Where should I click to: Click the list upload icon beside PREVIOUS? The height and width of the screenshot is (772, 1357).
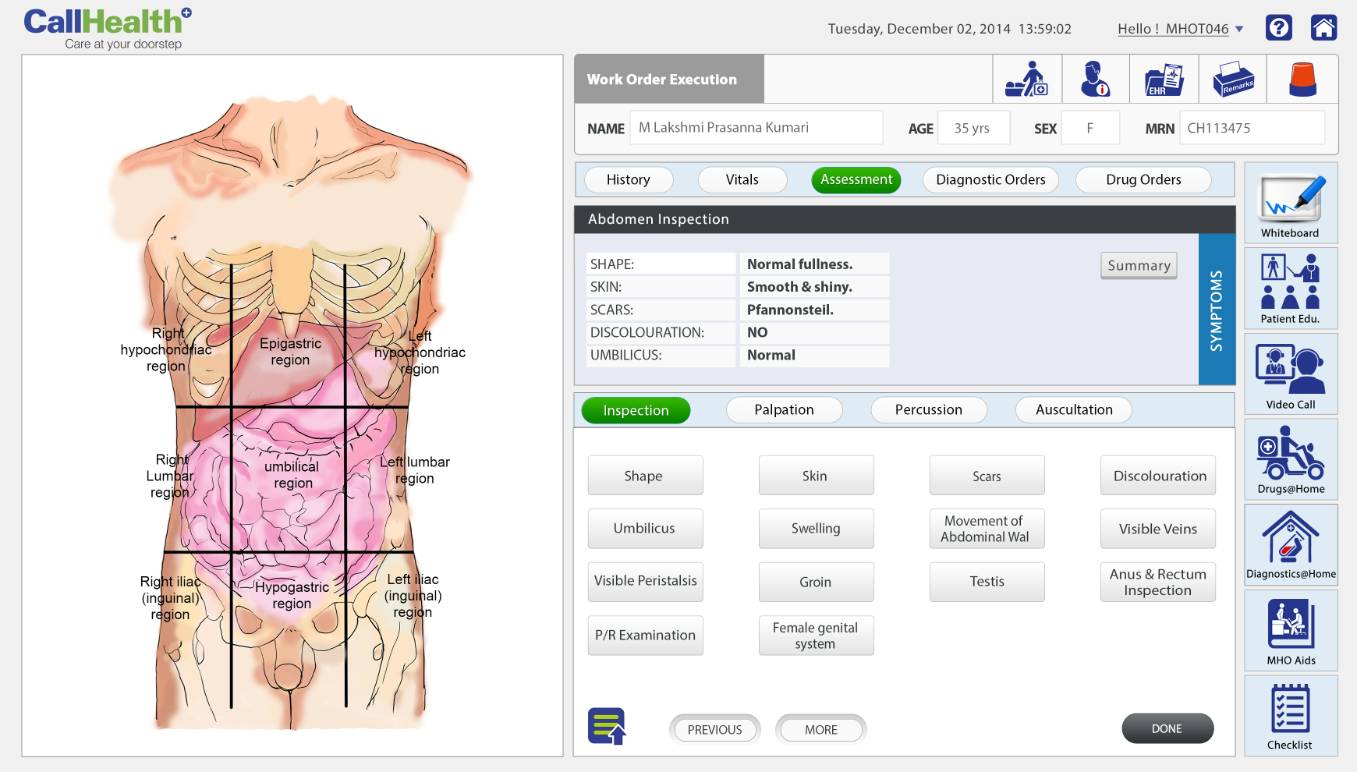coord(607,727)
